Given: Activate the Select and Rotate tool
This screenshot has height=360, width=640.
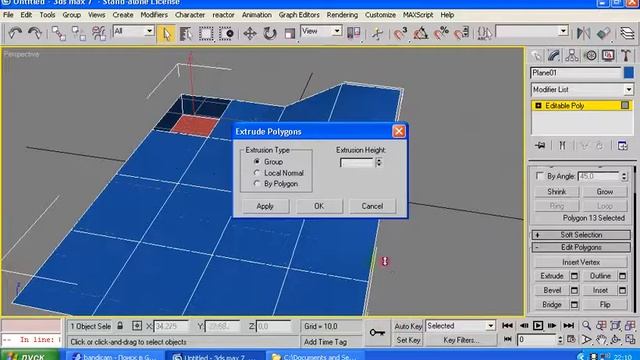Looking at the screenshot, I should 269,33.
